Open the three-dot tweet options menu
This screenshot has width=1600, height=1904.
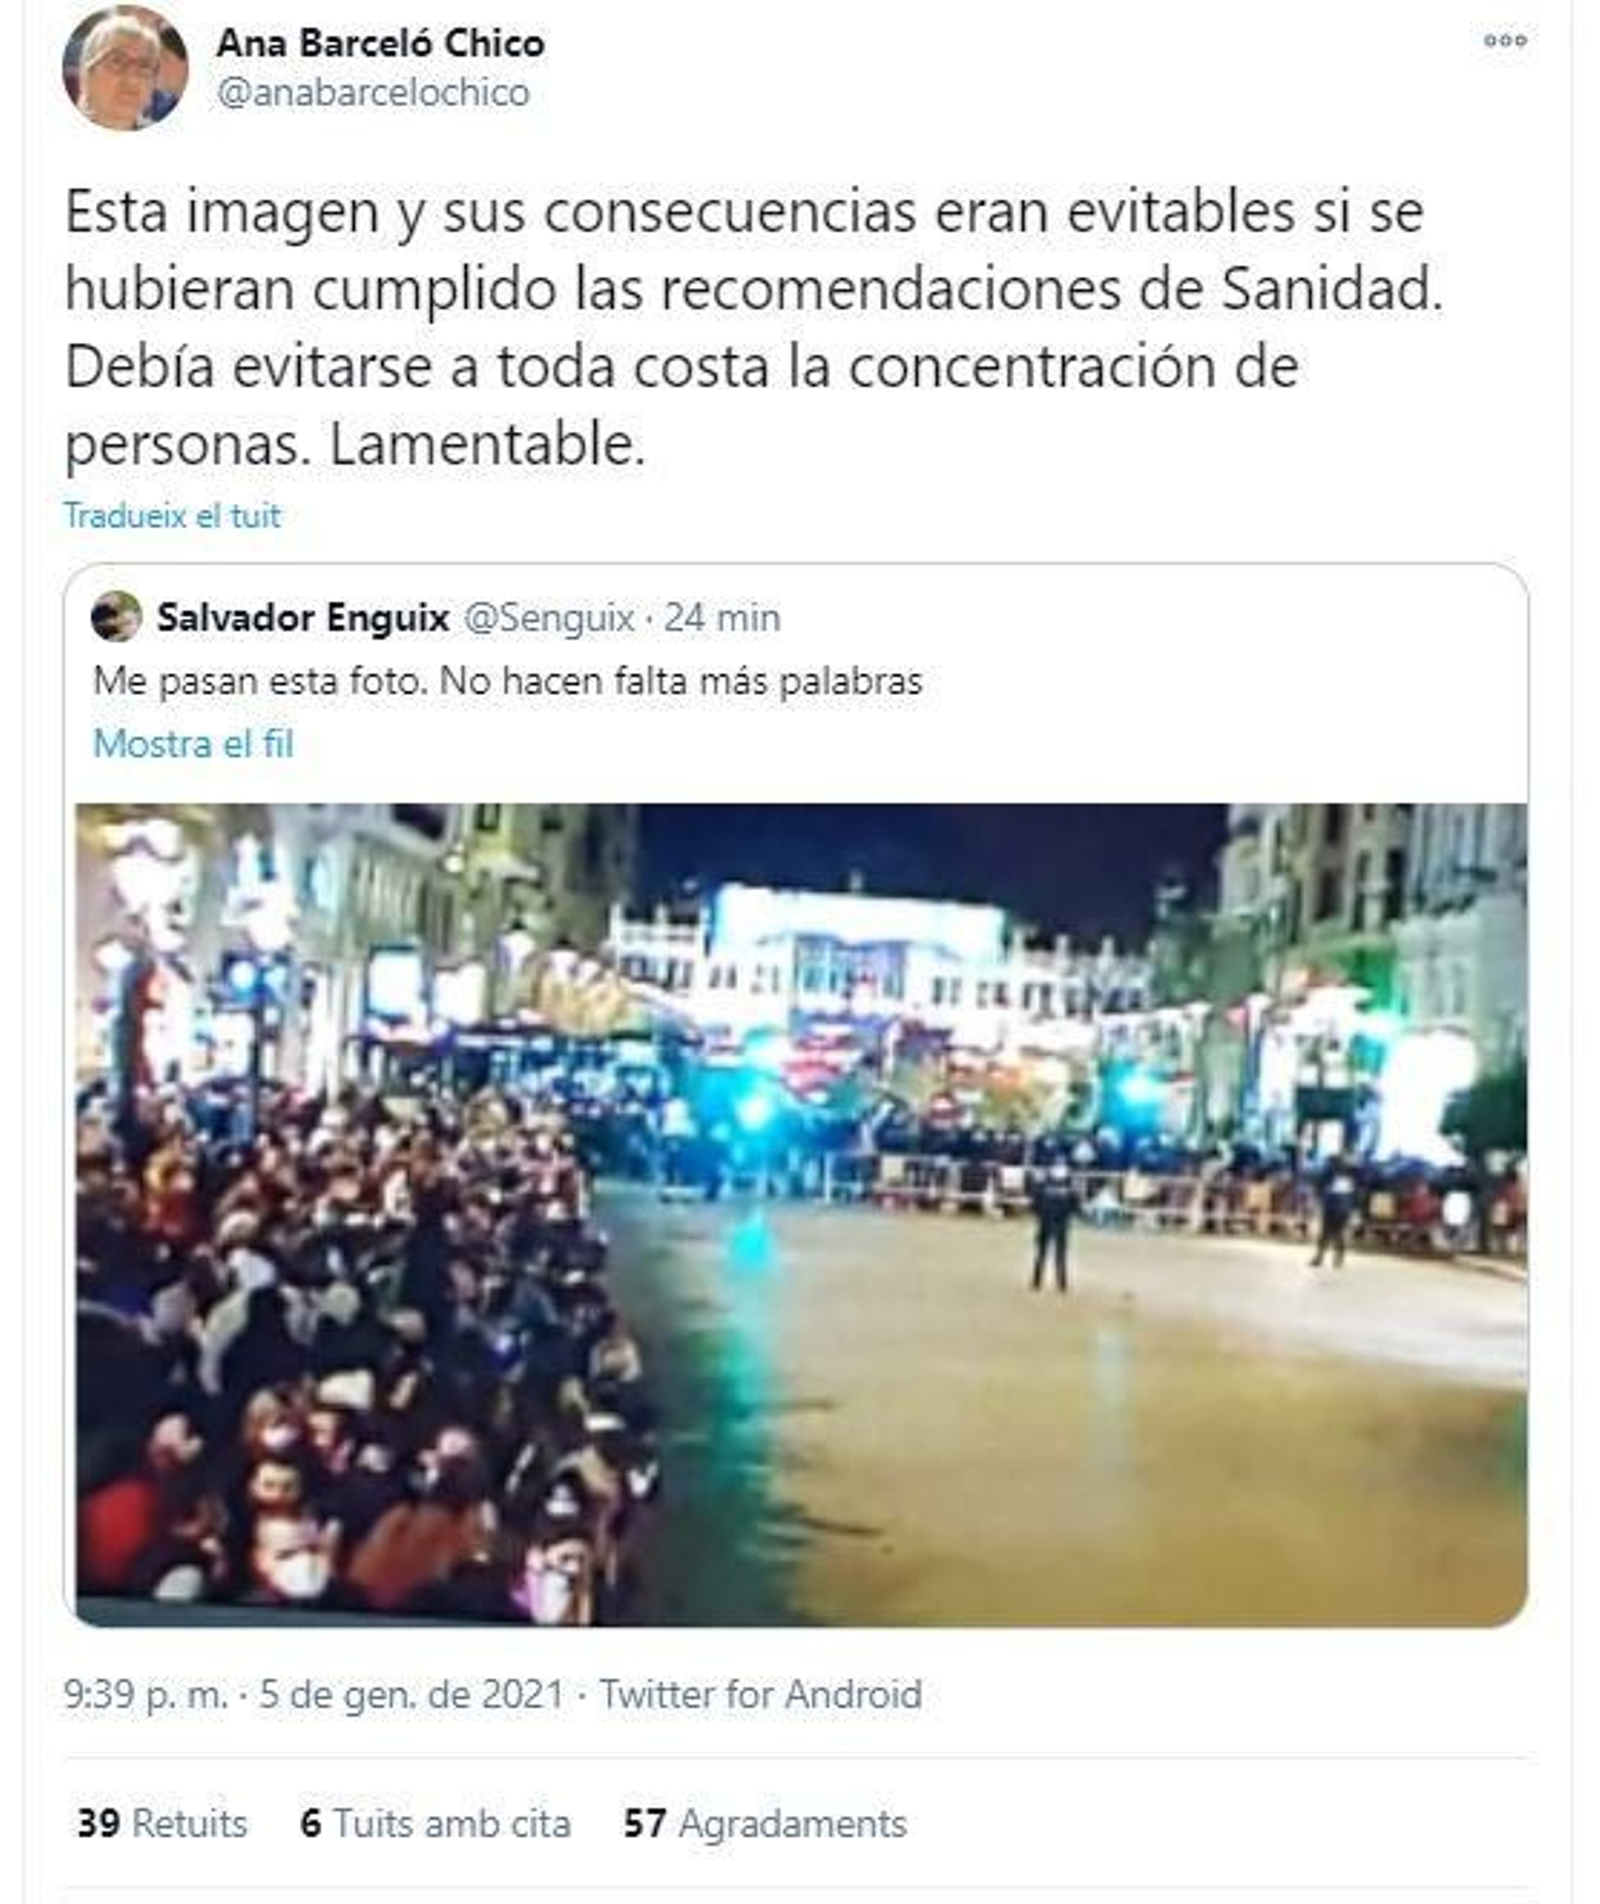(1504, 41)
